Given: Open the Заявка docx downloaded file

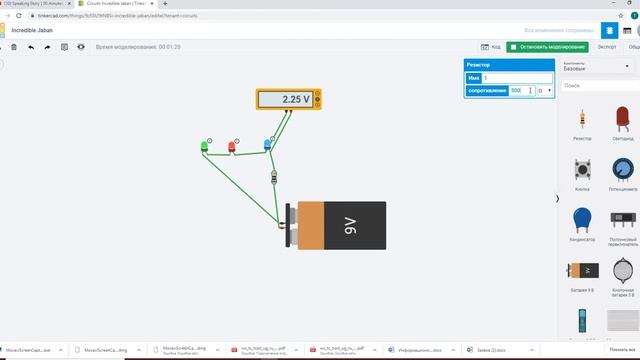Looking at the screenshot, I should [x=492, y=350].
